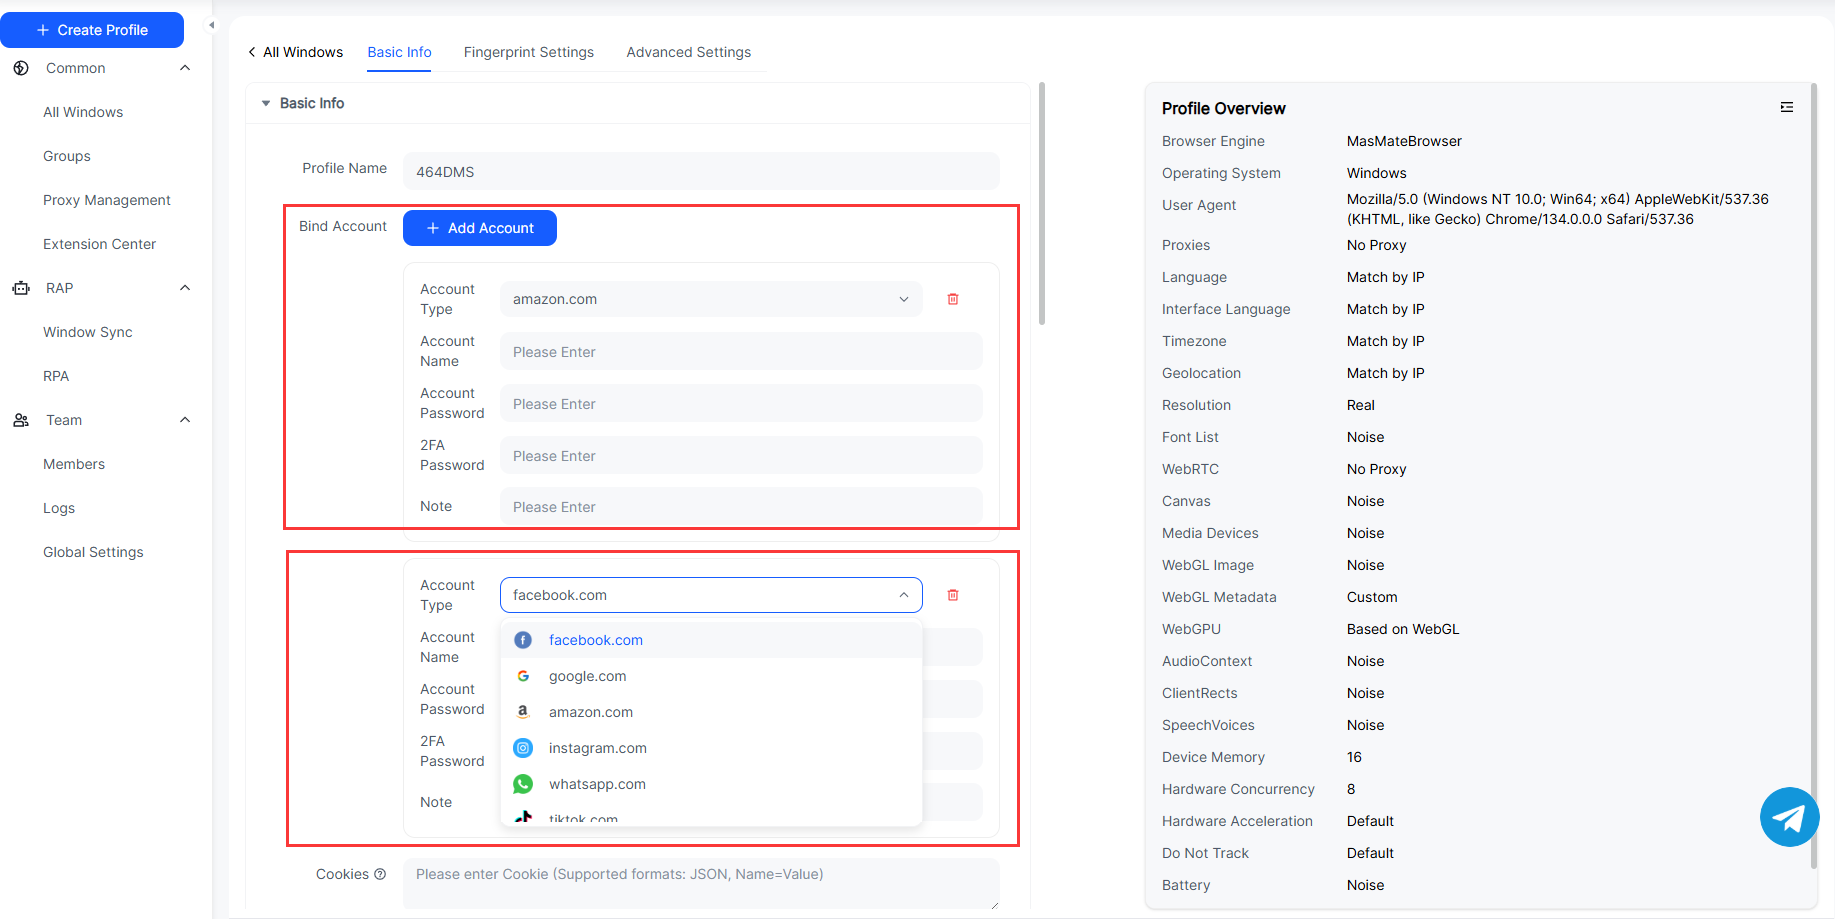The width and height of the screenshot is (1835, 919).
Task: Go back to All Windows
Action: coord(295,52)
